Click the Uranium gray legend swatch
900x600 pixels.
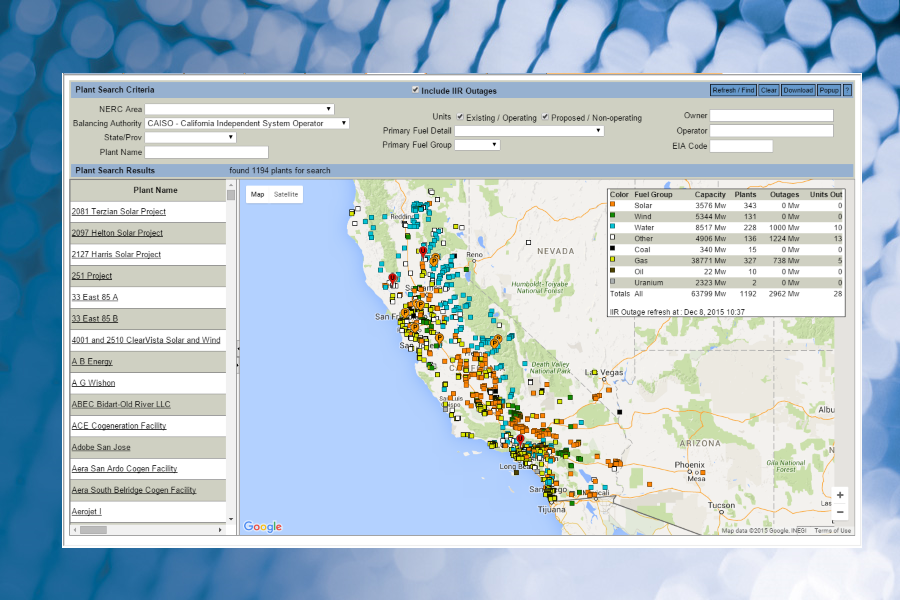click(x=612, y=281)
